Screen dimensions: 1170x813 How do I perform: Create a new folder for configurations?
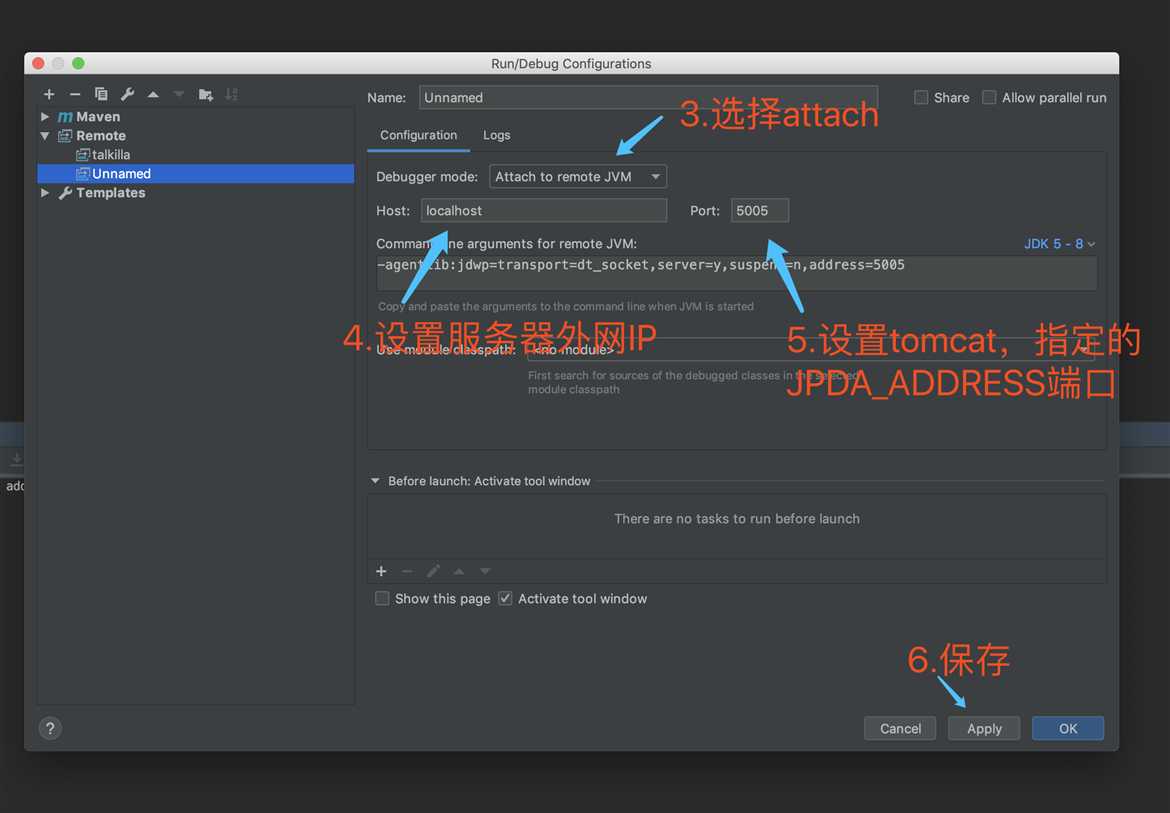[x=205, y=95]
